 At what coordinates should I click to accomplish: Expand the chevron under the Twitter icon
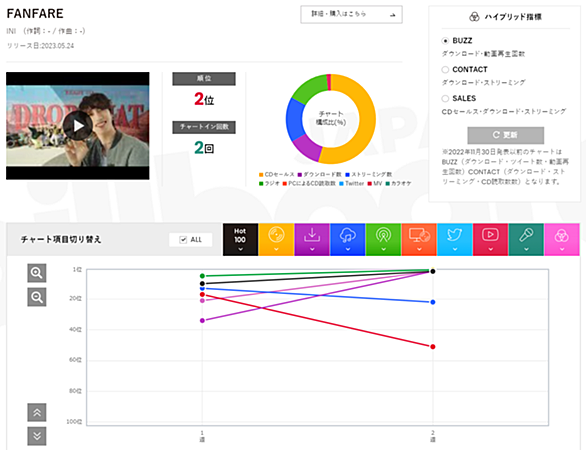[x=455, y=249]
